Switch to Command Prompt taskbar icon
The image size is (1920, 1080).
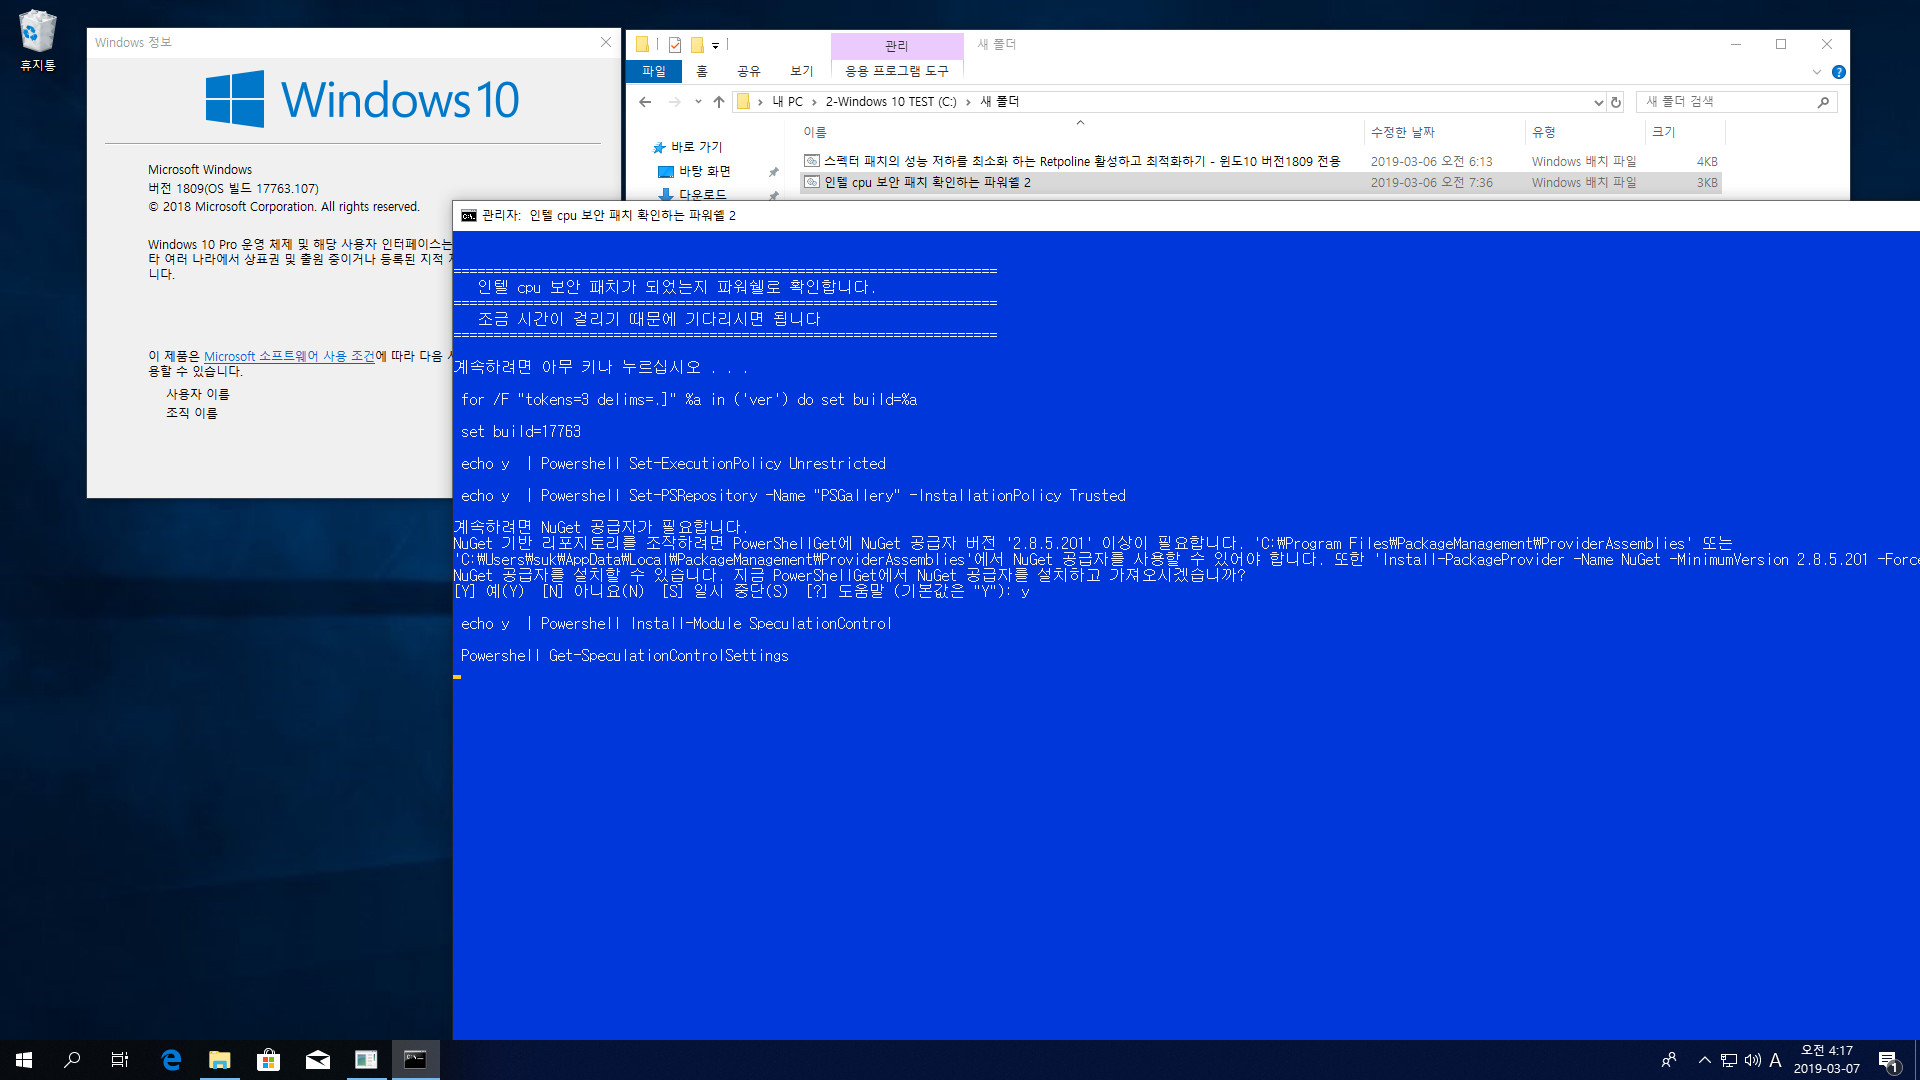pyautogui.click(x=415, y=1060)
